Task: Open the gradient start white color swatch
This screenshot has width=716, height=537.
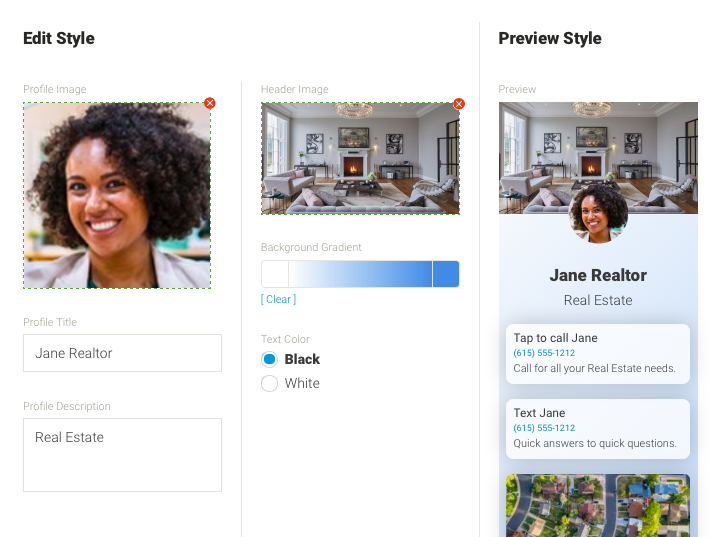Action: pos(275,274)
